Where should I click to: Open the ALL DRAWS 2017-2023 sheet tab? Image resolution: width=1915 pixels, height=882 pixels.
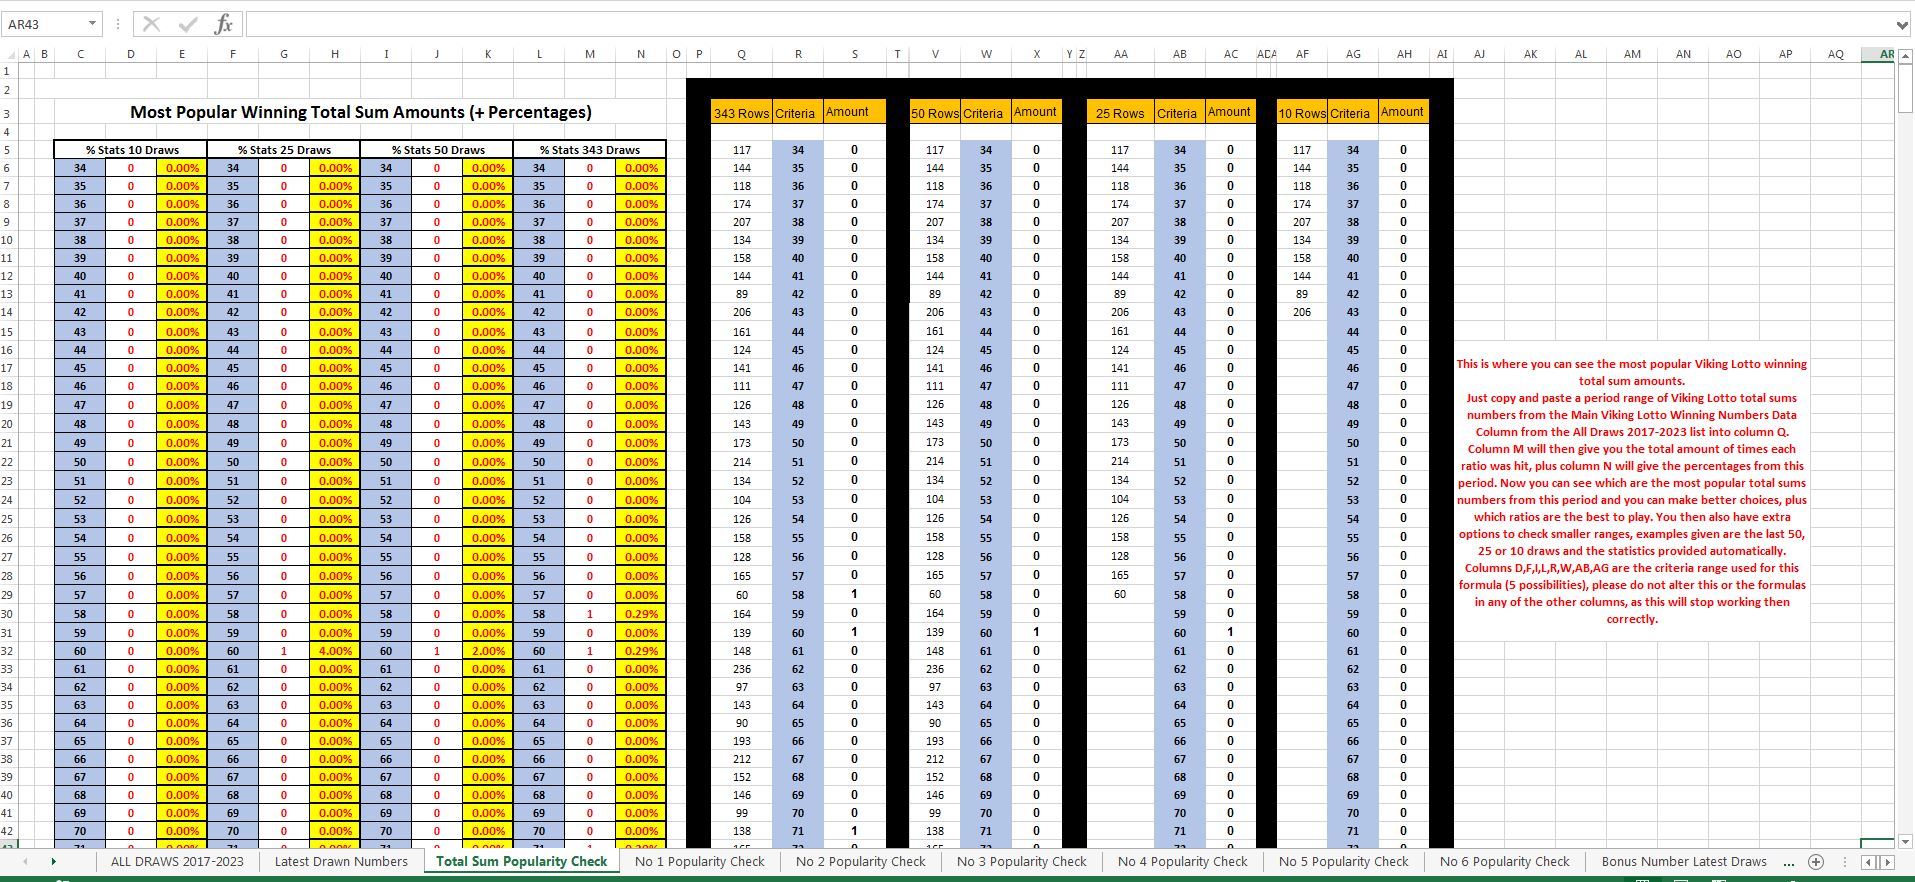click(x=177, y=861)
